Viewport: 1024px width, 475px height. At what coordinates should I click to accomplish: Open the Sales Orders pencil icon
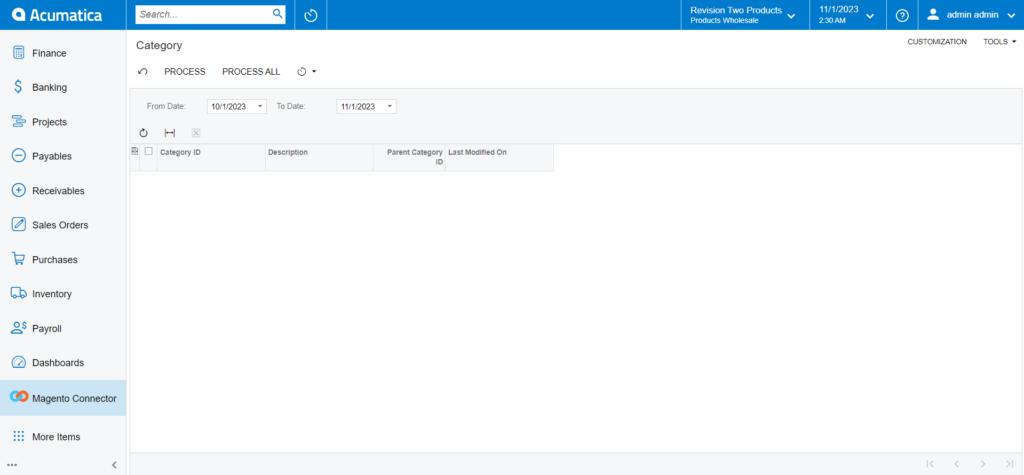(19, 225)
